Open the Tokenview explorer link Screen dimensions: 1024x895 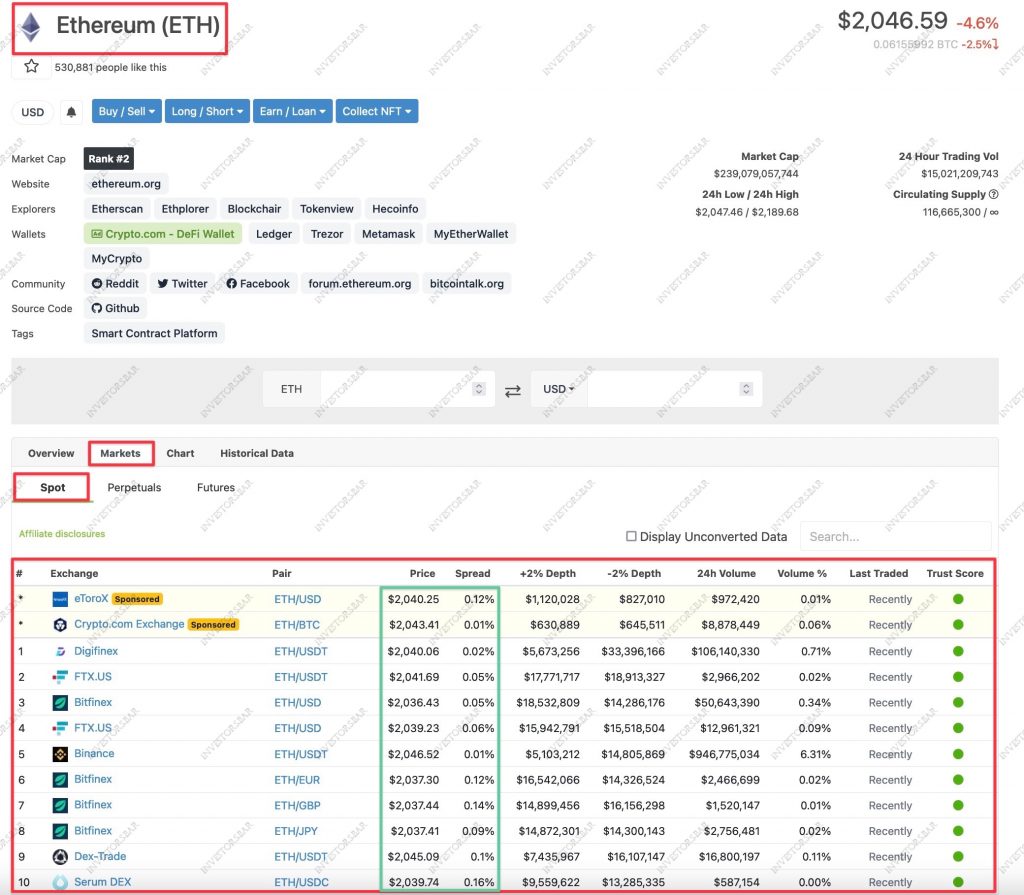[327, 209]
